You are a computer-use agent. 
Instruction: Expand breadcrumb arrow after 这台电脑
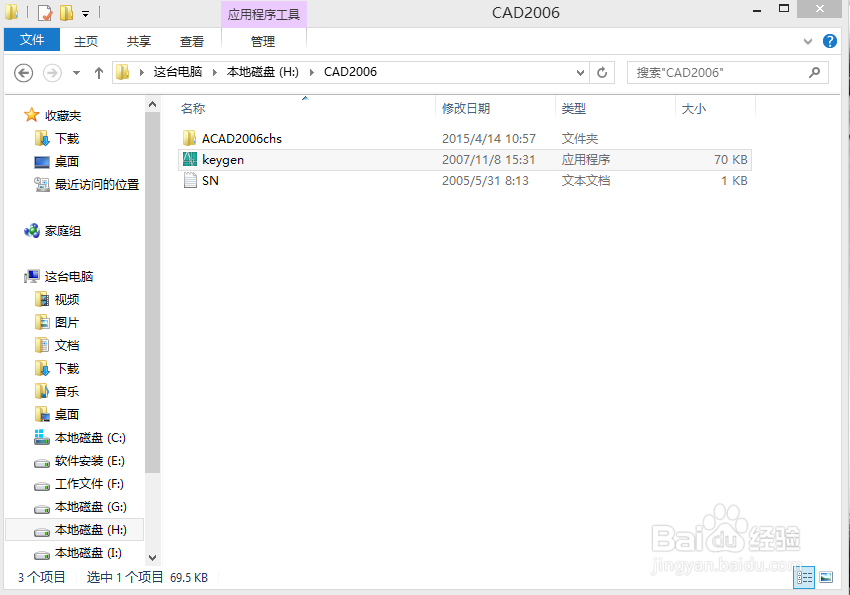click(x=215, y=73)
